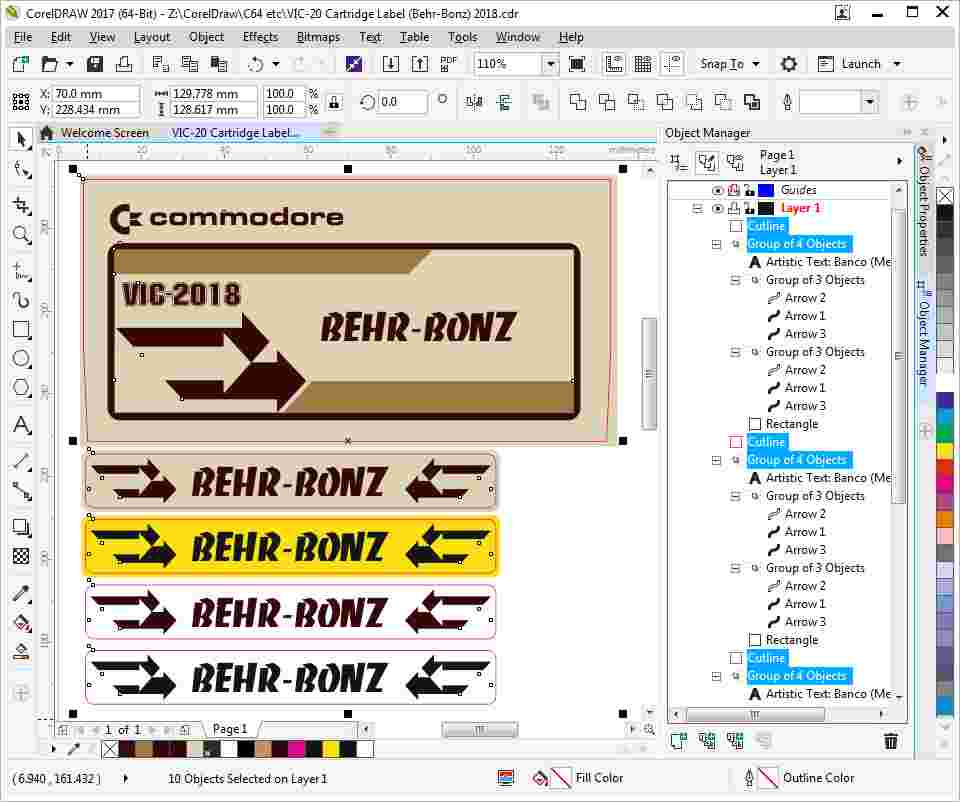This screenshot has width=960, height=802.
Task: Select the Pick tool
Action: (21, 140)
